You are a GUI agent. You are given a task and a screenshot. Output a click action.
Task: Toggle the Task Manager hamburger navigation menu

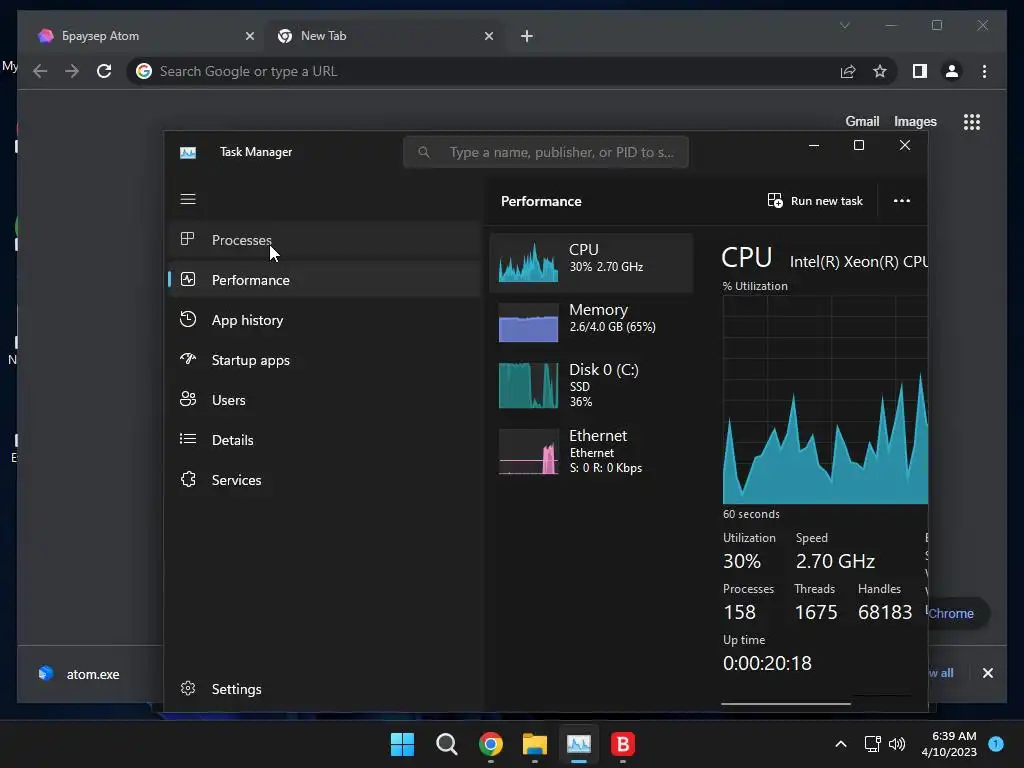tap(188, 199)
